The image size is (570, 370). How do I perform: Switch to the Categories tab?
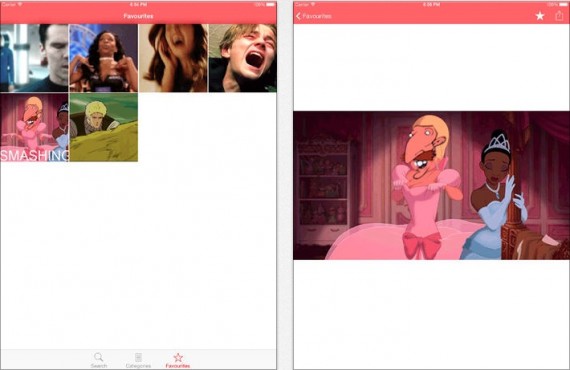138,360
